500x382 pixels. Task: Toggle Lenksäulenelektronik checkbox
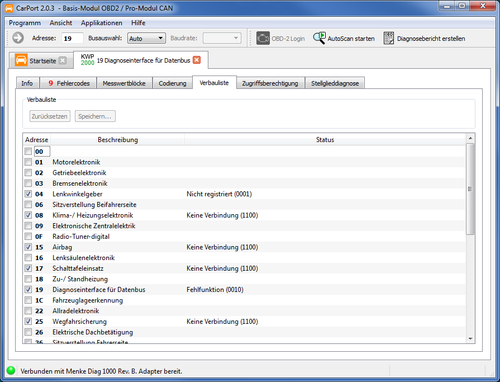(x=28, y=258)
